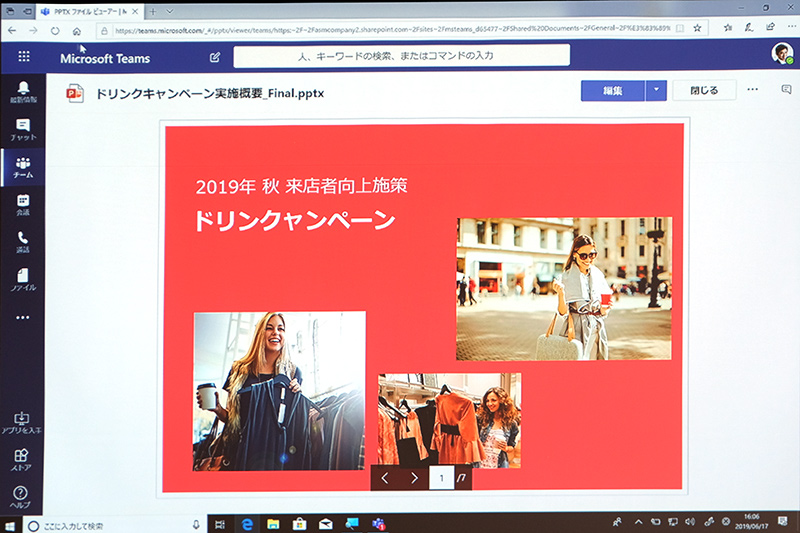Screen dimensions: 800x533
Task: Show more apps via the sidebar ellipsis
Action: 22,317
